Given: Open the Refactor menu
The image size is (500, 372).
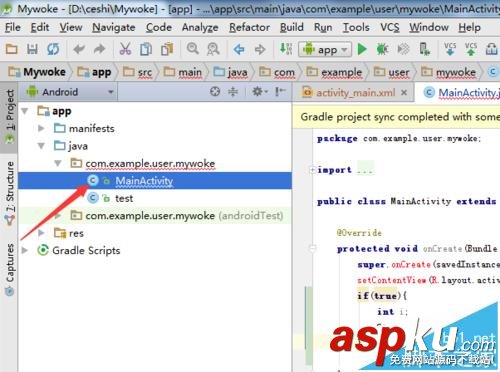Looking at the screenshot, I should point(249,27).
